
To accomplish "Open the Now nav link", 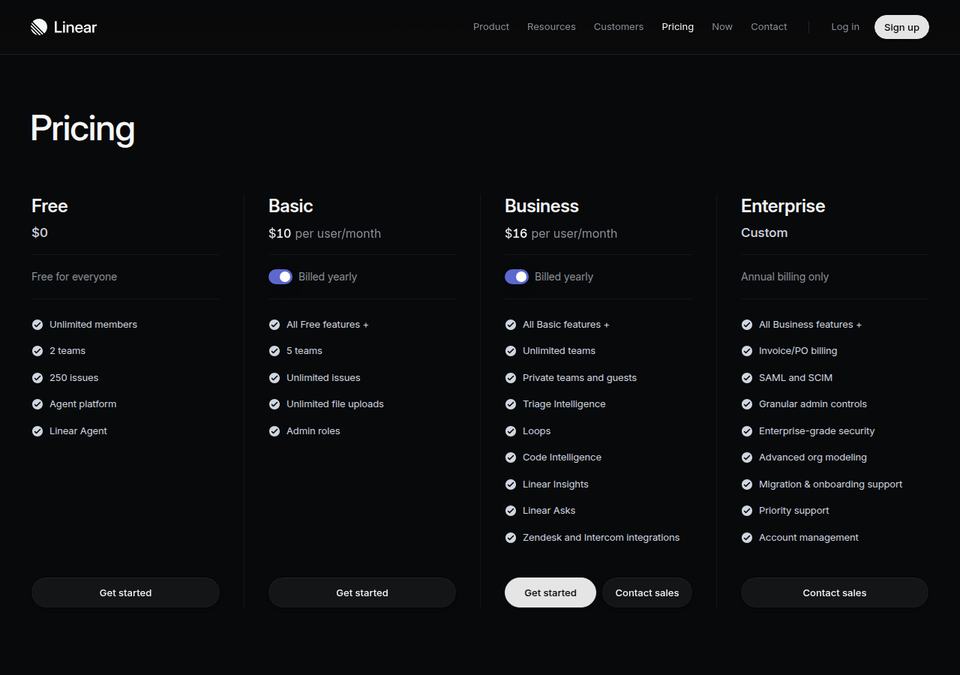I will click(x=722, y=27).
